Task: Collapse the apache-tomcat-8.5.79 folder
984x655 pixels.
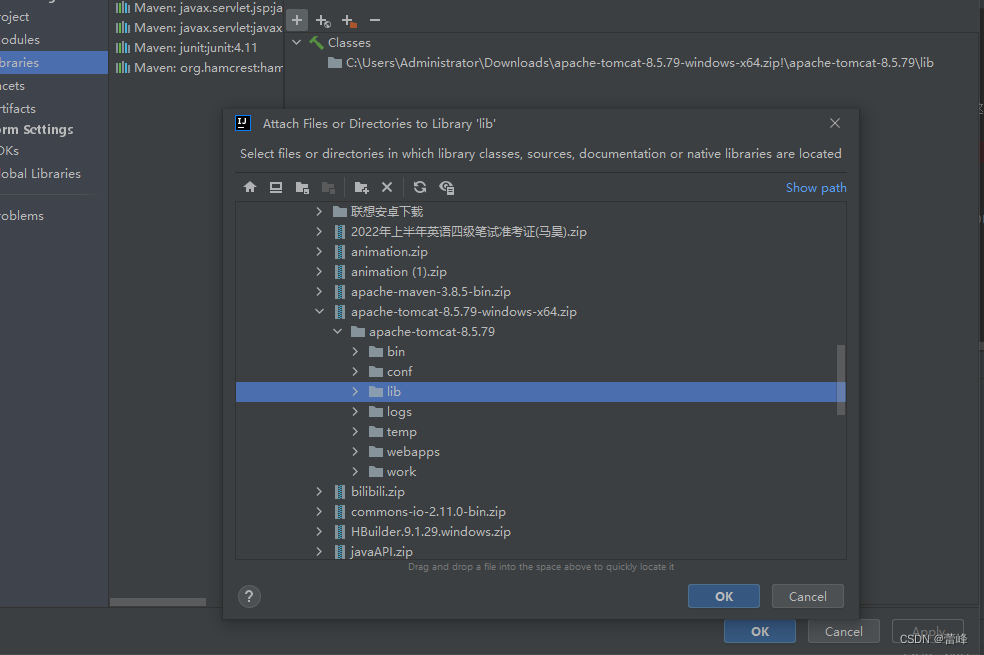Action: point(337,331)
